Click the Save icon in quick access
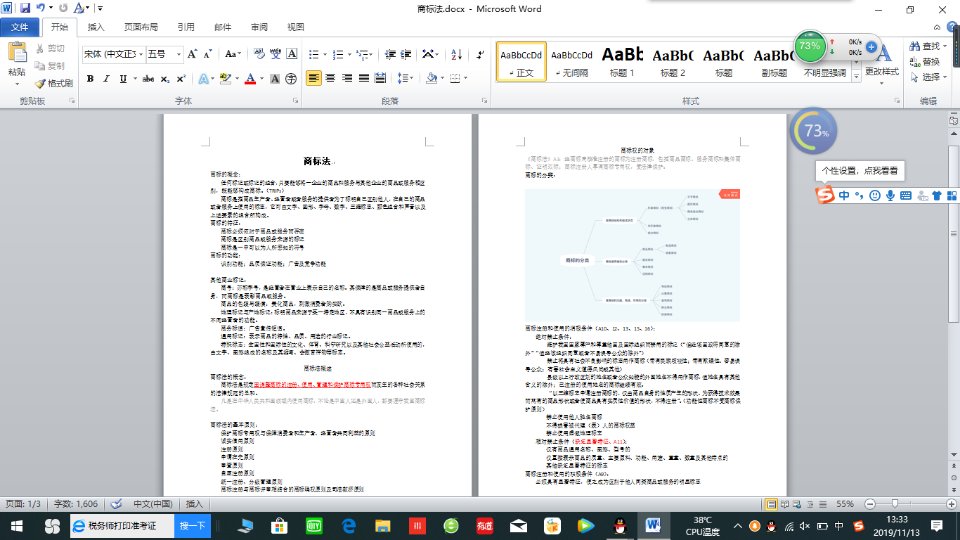This screenshot has width=960, height=540. [x=25, y=9]
